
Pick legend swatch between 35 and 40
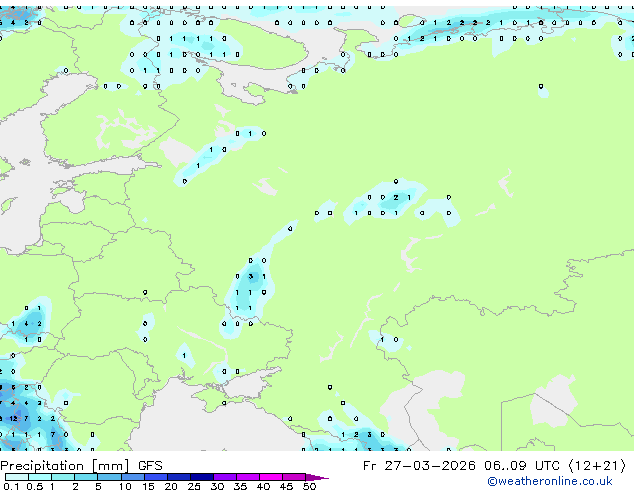pyautogui.click(x=248, y=477)
